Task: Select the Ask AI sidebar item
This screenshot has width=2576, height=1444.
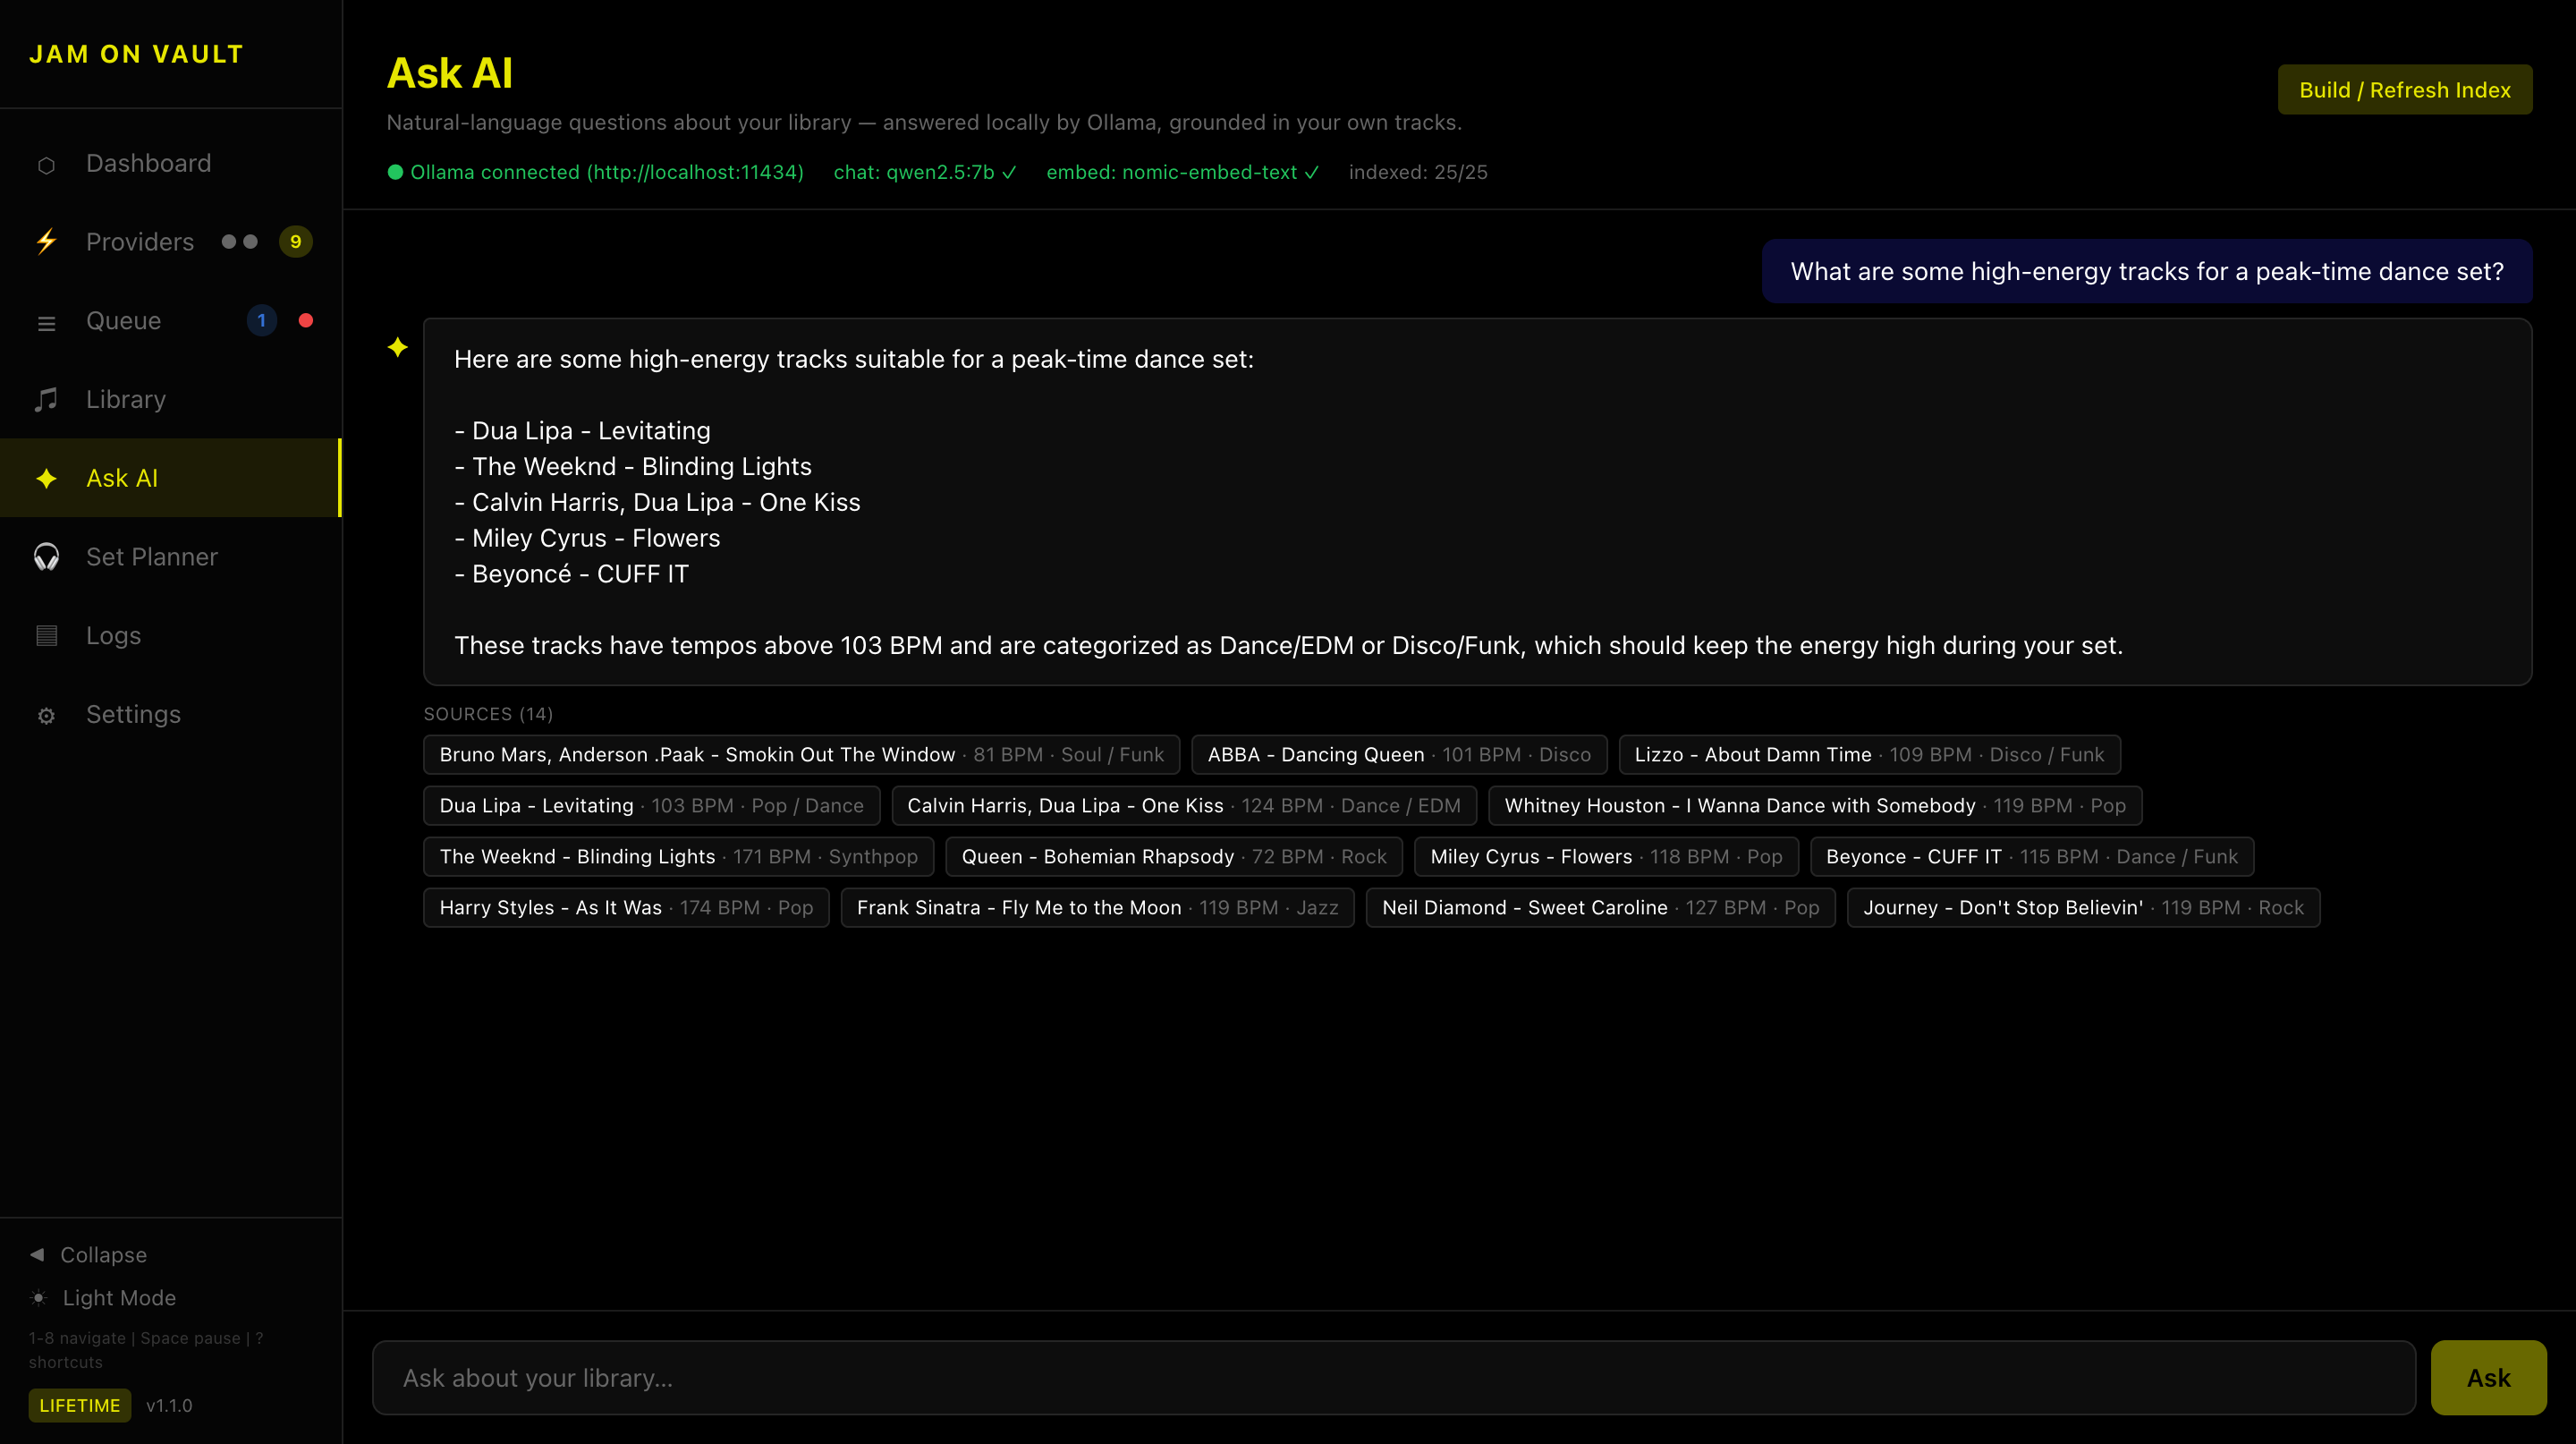Action: (x=170, y=478)
